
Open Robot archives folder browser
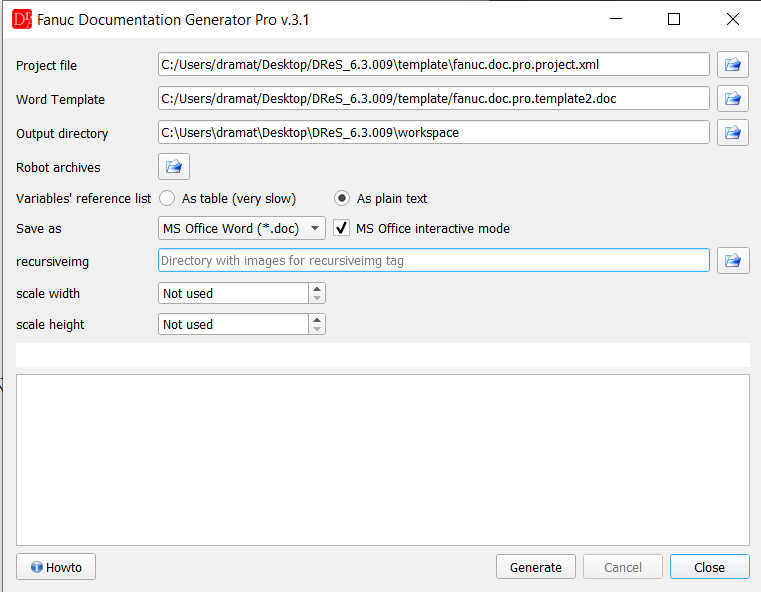point(174,167)
